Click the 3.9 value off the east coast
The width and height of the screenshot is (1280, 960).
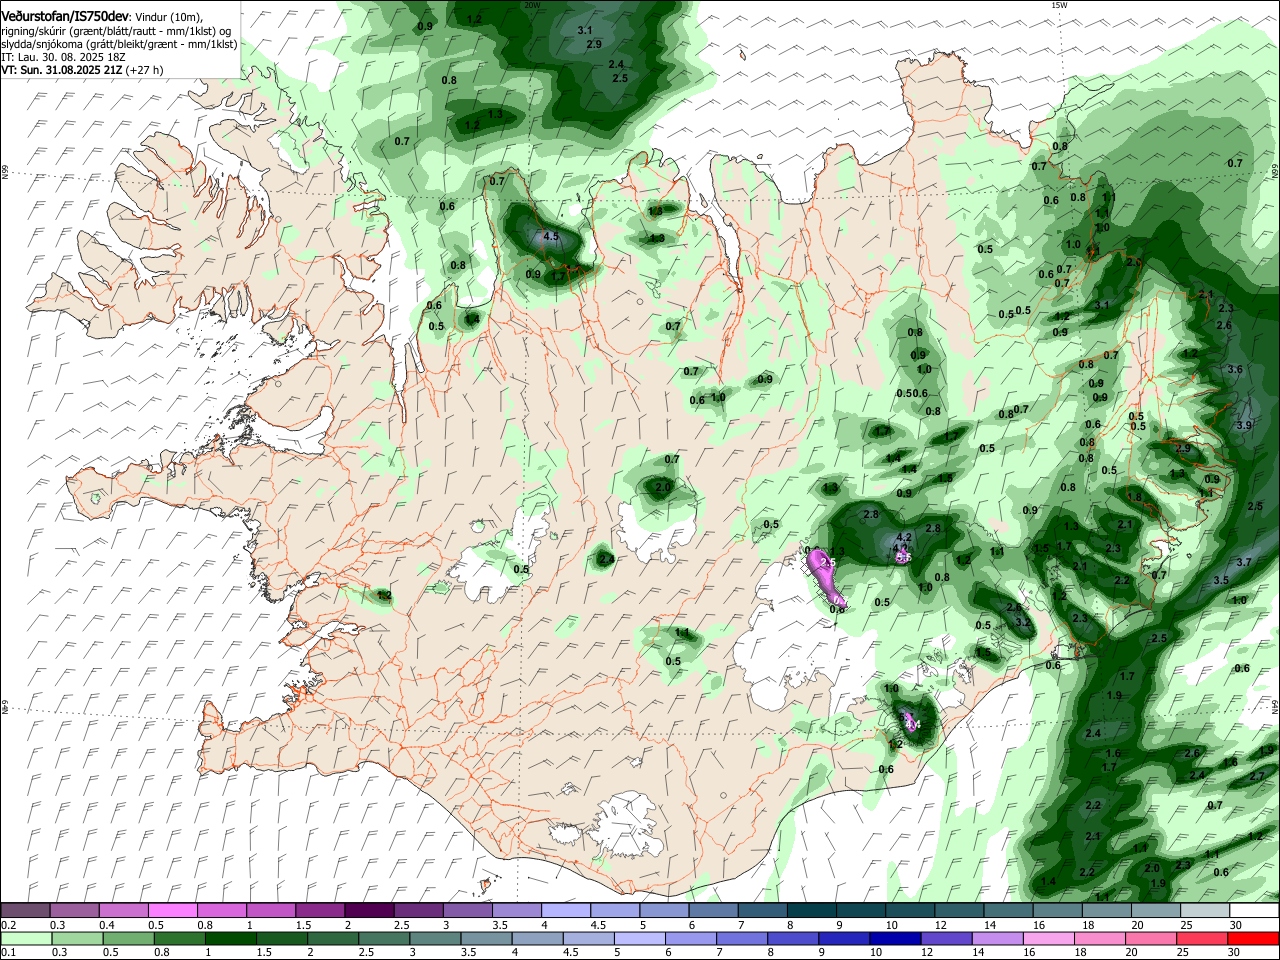(1244, 426)
